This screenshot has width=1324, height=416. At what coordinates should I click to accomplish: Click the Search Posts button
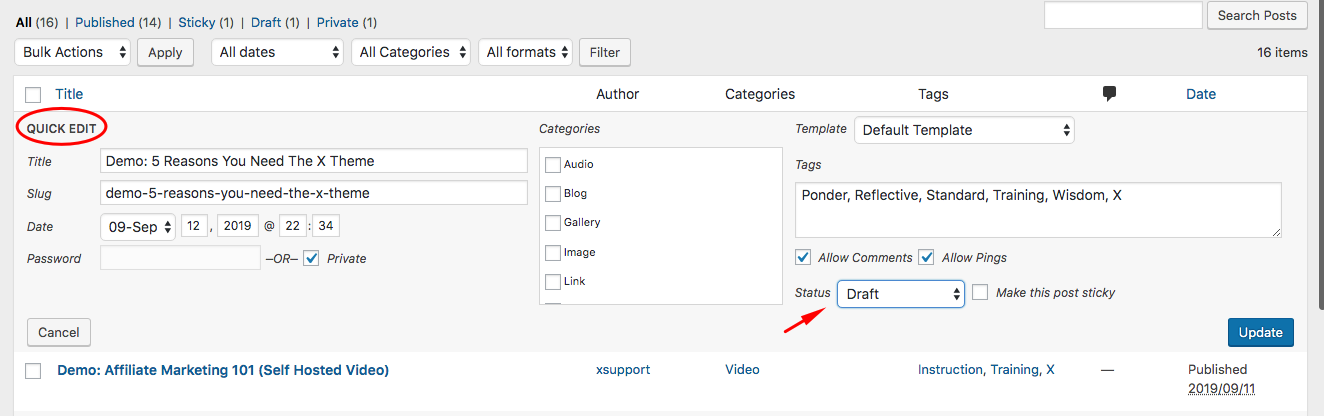(1258, 15)
